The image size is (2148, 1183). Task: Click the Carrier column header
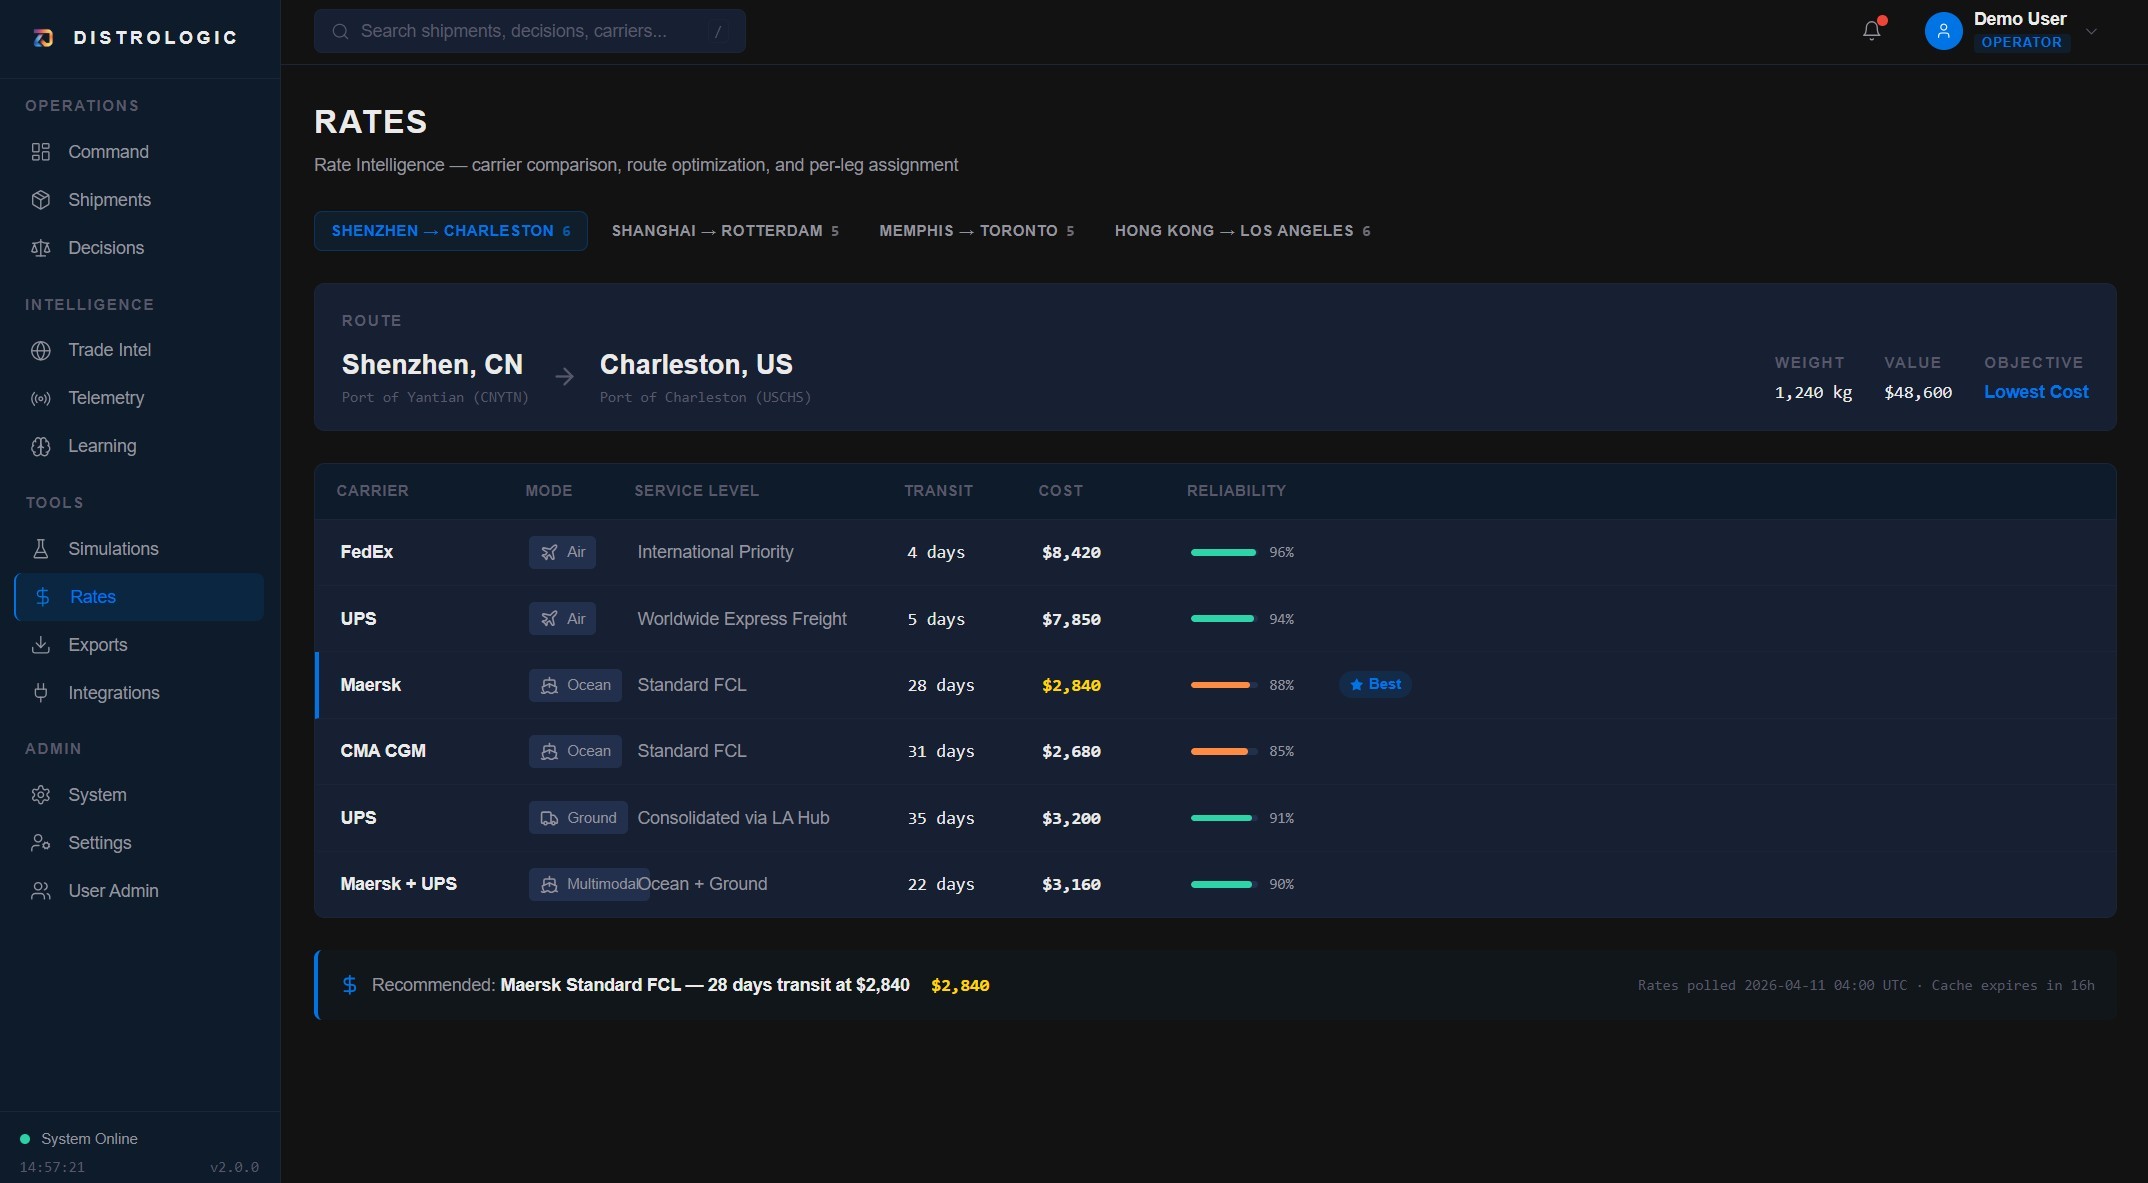[372, 491]
